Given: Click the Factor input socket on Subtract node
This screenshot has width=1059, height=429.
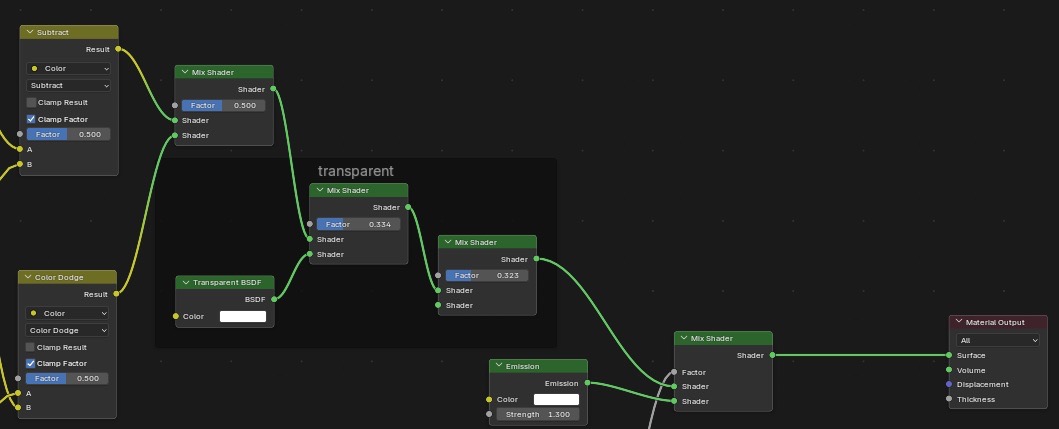Looking at the screenshot, I should pos(20,134).
